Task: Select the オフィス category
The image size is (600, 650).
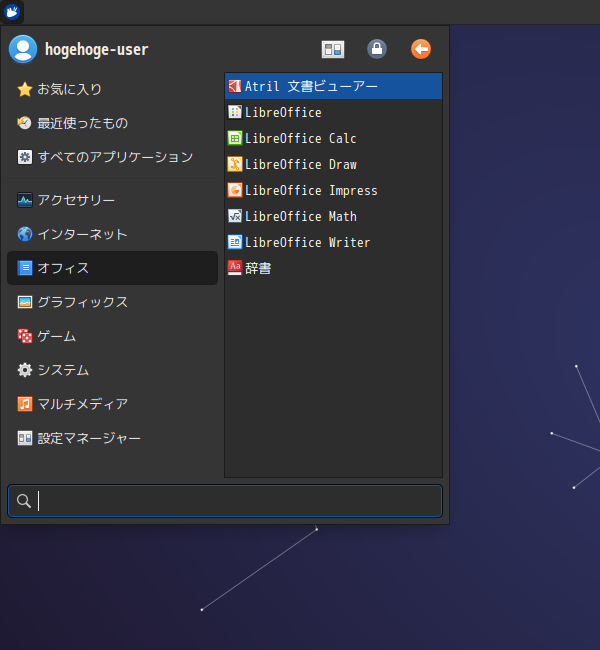Action: (112, 268)
